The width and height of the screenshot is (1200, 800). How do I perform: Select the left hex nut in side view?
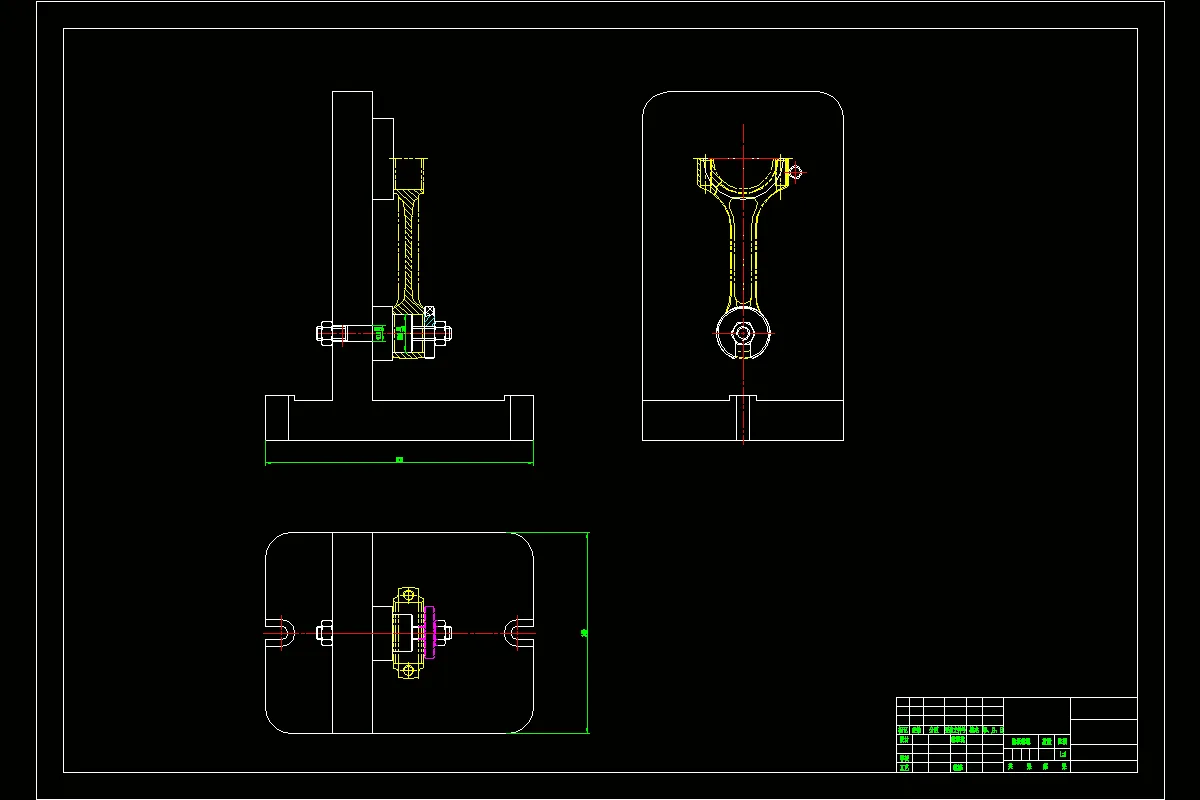pyautogui.click(x=325, y=333)
